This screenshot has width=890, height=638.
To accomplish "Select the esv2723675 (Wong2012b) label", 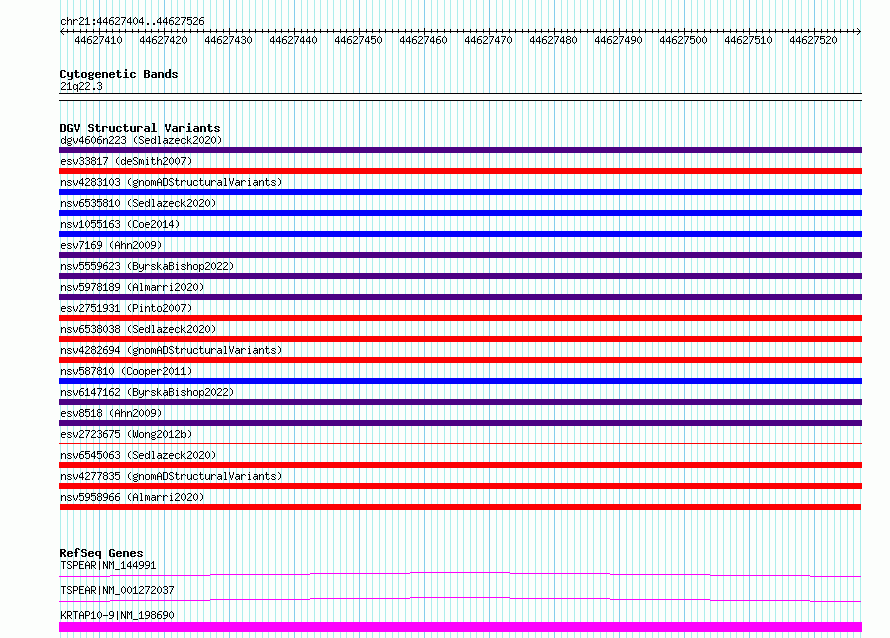I will coord(126,434).
